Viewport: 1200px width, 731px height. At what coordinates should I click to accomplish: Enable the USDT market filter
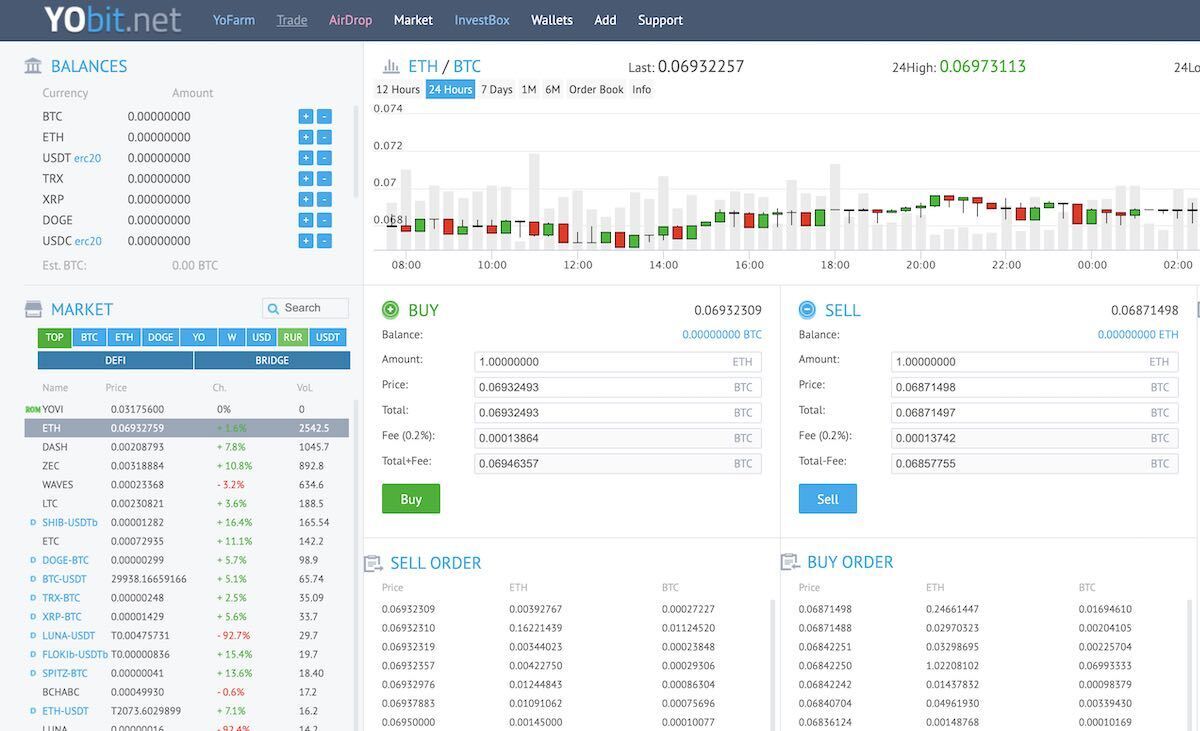[329, 337]
